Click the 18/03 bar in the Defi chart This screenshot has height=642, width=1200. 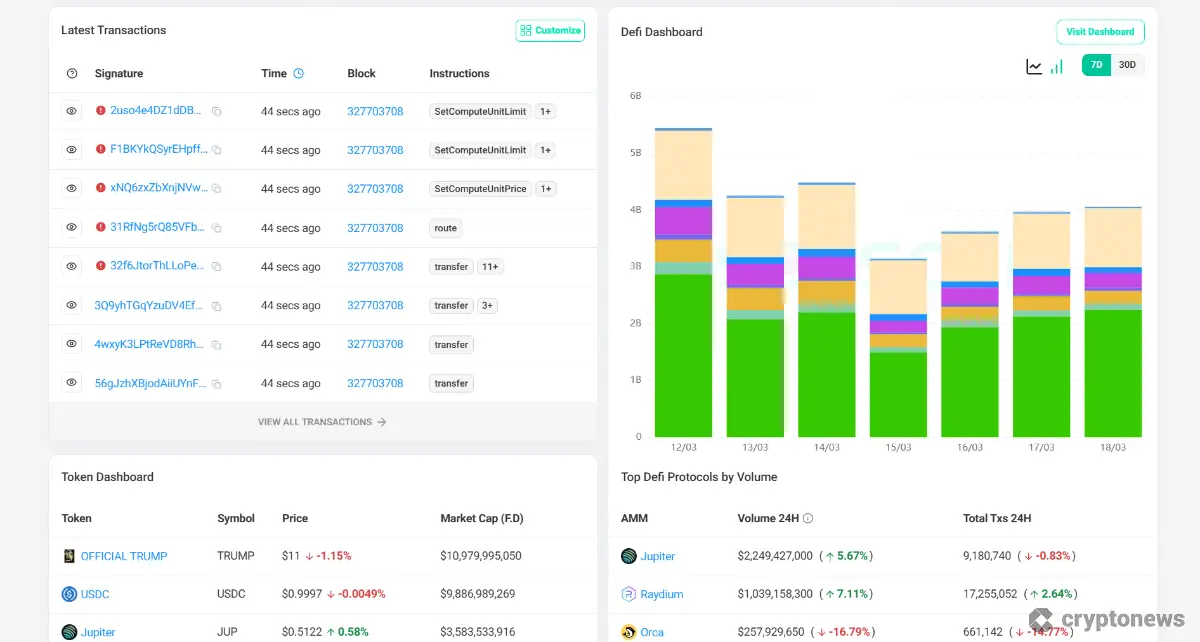coord(1113,322)
